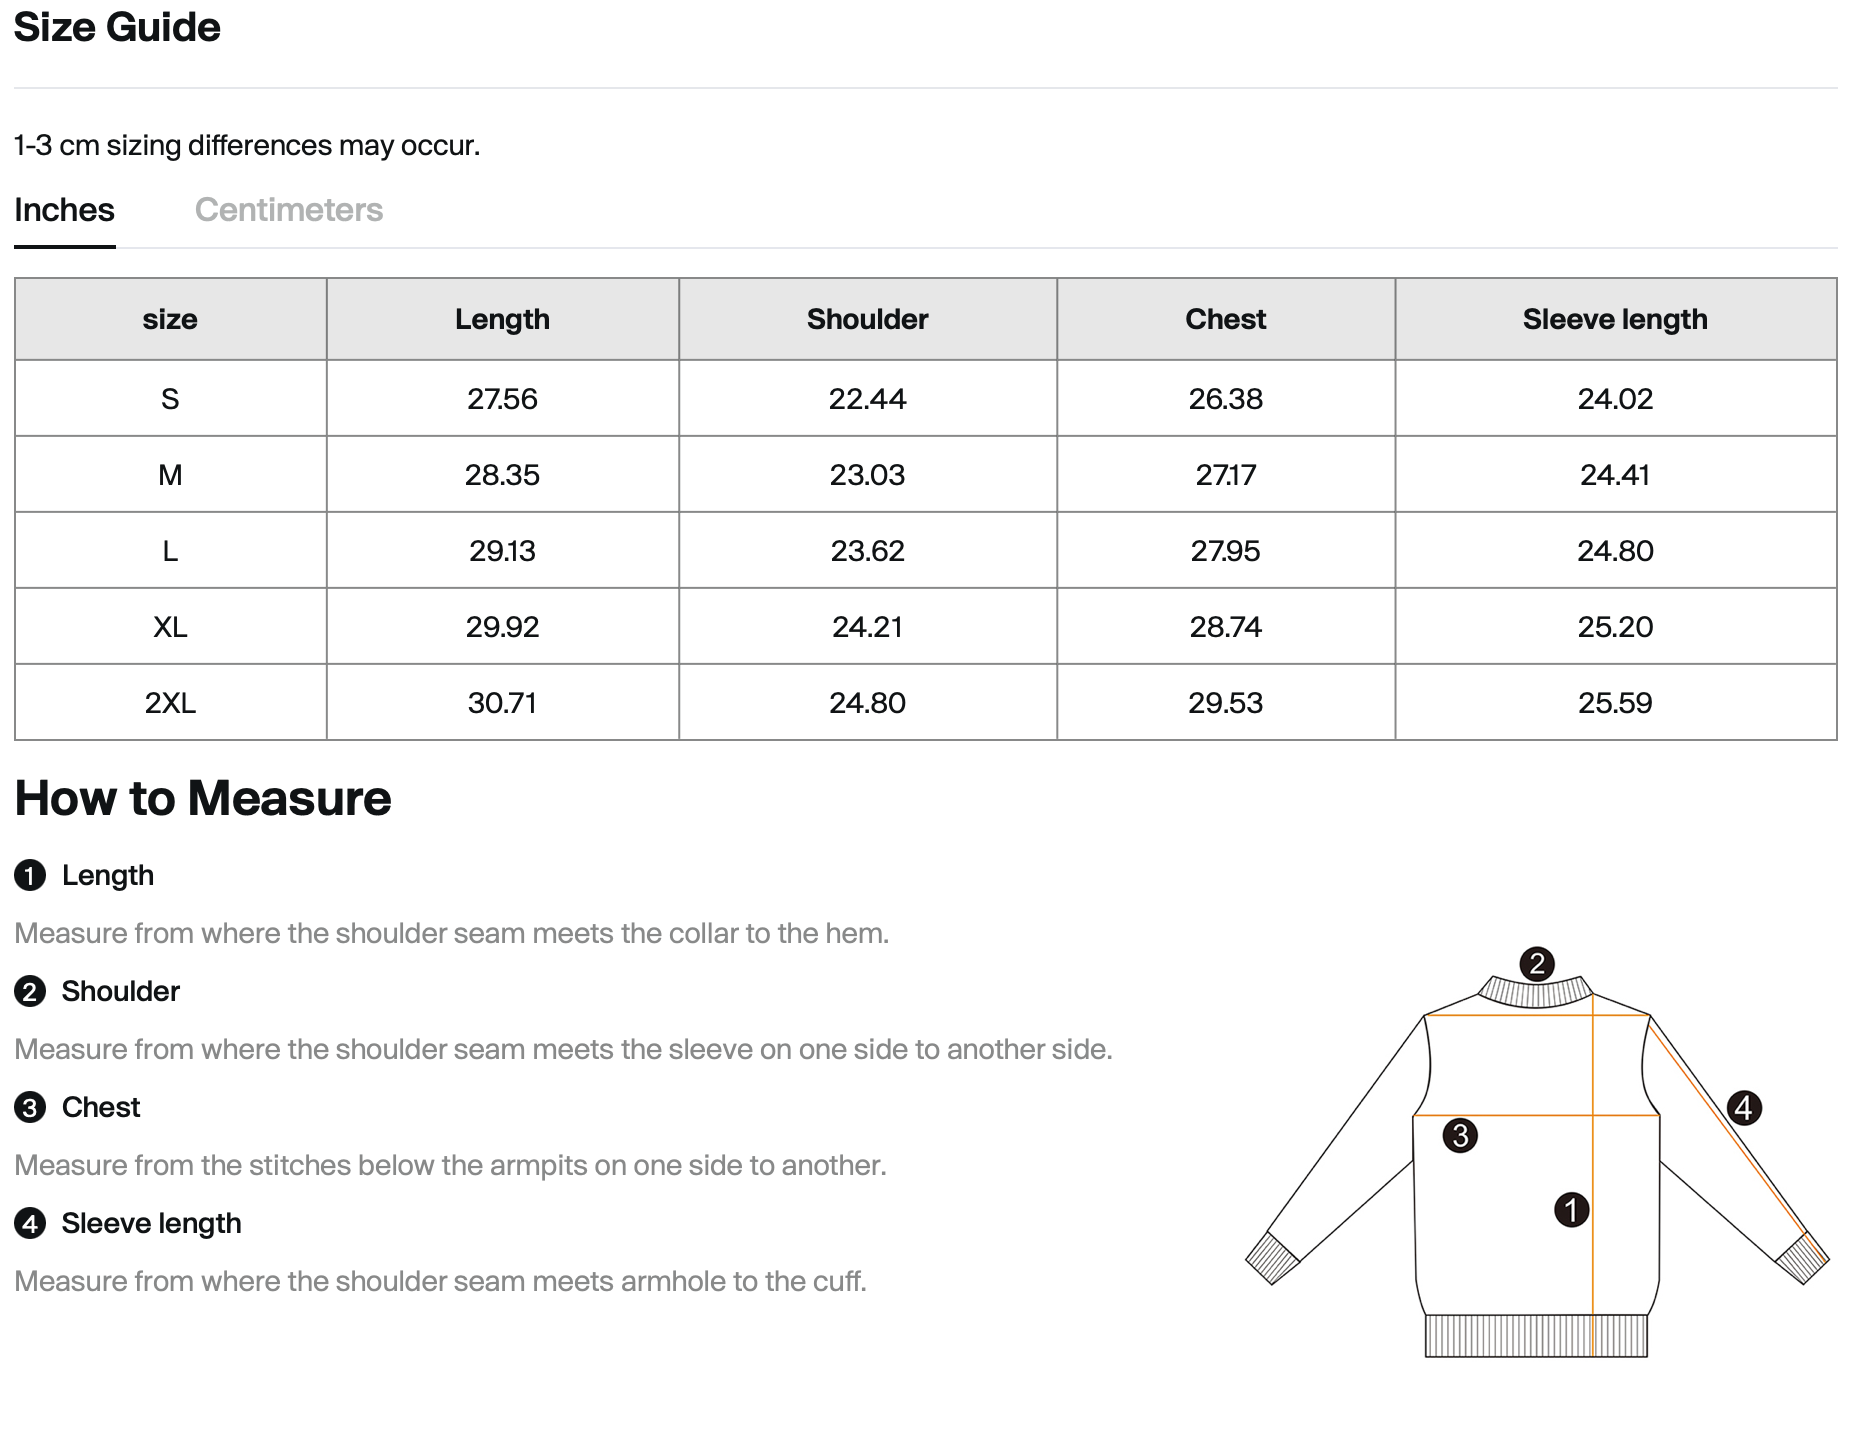Viewport: 1864px width, 1438px height.
Task: Click the Size Guide heading
Action: tap(117, 28)
